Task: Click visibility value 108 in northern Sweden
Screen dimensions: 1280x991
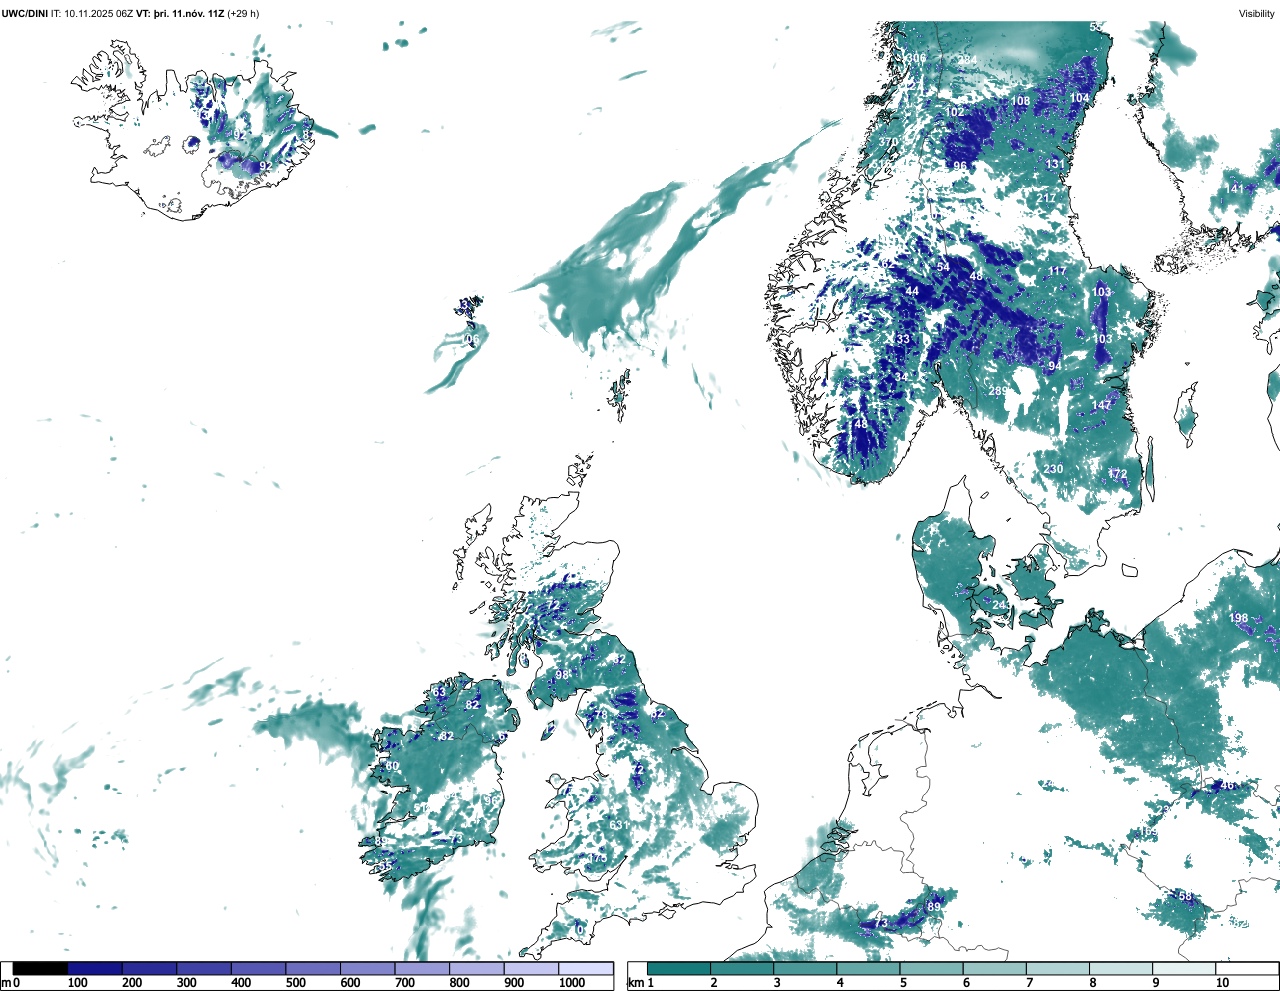Action: (x=1020, y=101)
